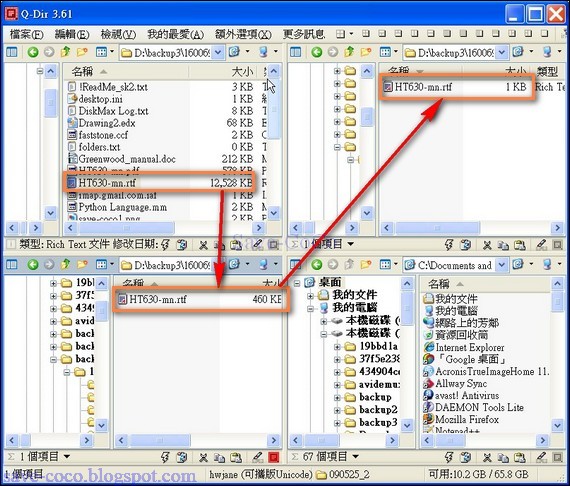Click the edit pencil icon in bottom-right pane status bar
570x486 pixels.
541,457
